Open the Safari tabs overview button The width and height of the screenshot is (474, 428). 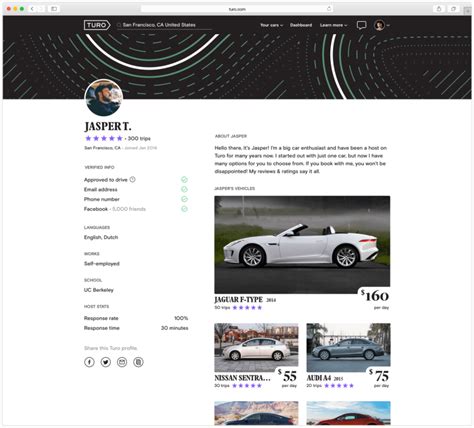click(453, 9)
